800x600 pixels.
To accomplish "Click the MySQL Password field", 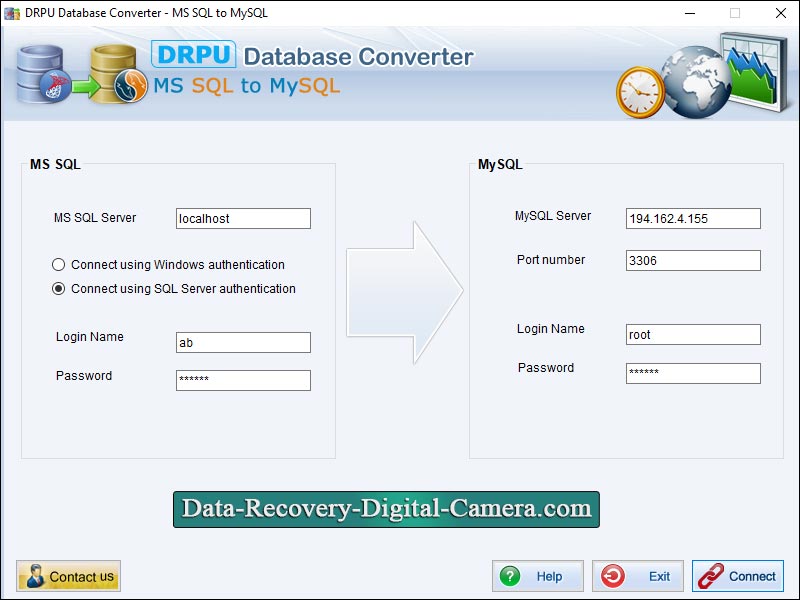I will pos(693,374).
